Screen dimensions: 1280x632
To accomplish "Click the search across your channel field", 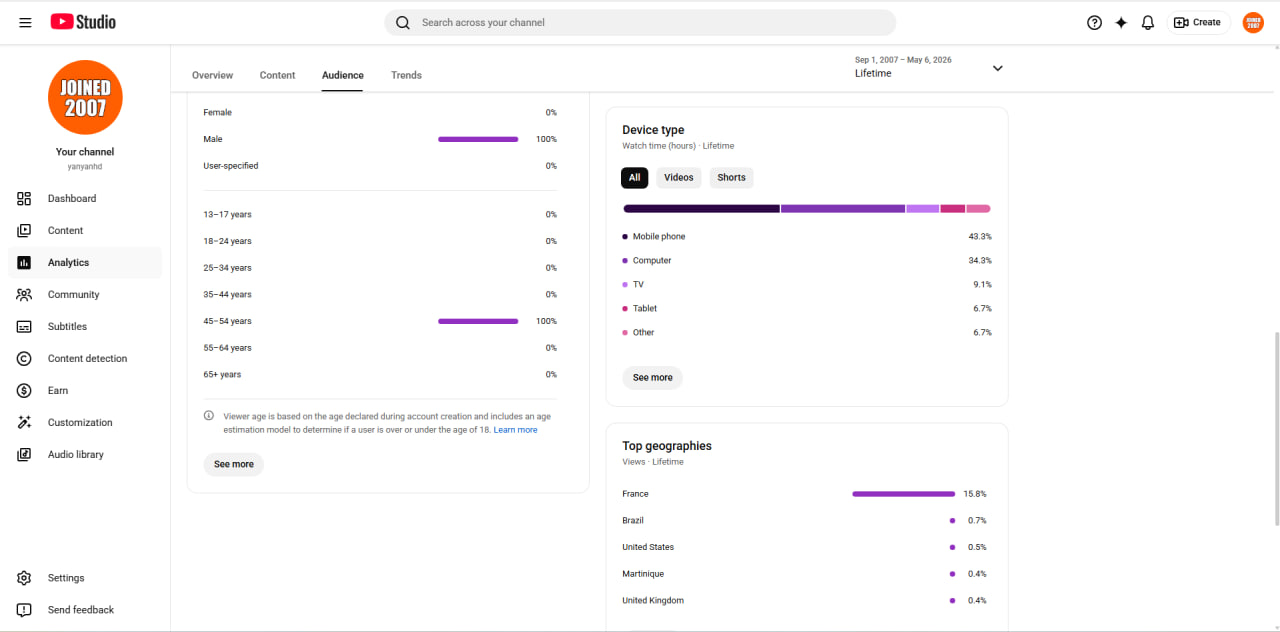I will (640, 22).
